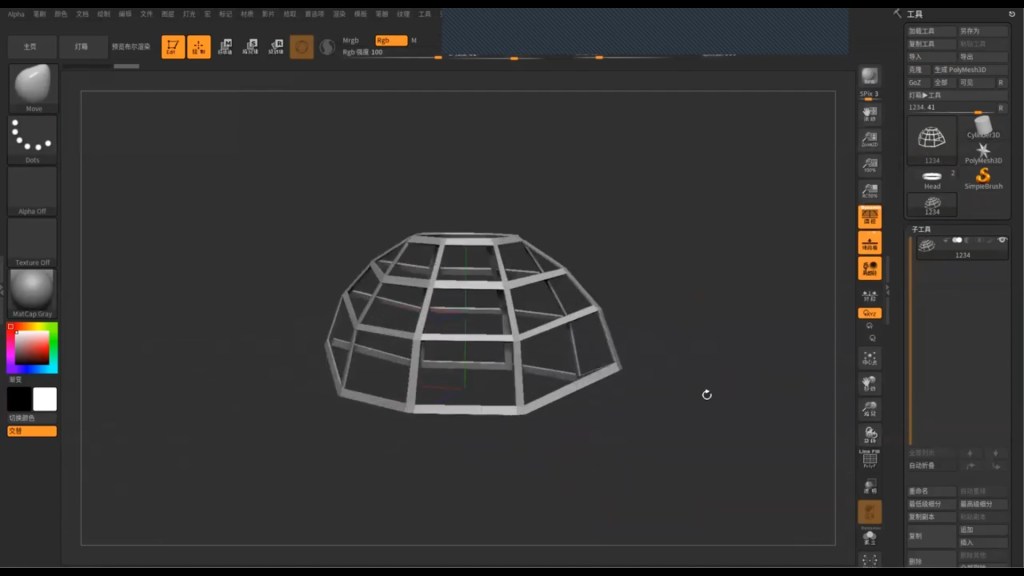This screenshot has height=576, width=1024.
Task: Open the Alpha Off selector
Action: [x=32, y=189]
